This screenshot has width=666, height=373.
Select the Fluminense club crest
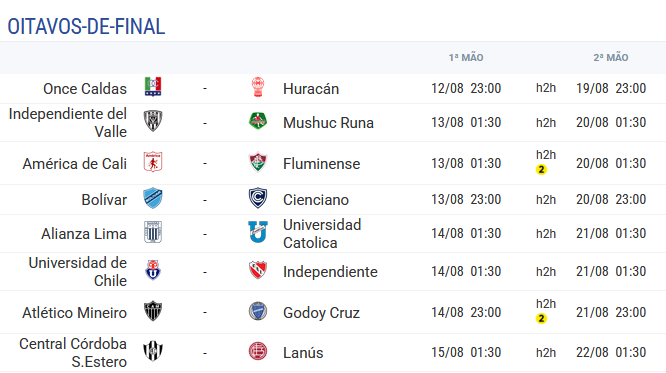[x=258, y=162]
